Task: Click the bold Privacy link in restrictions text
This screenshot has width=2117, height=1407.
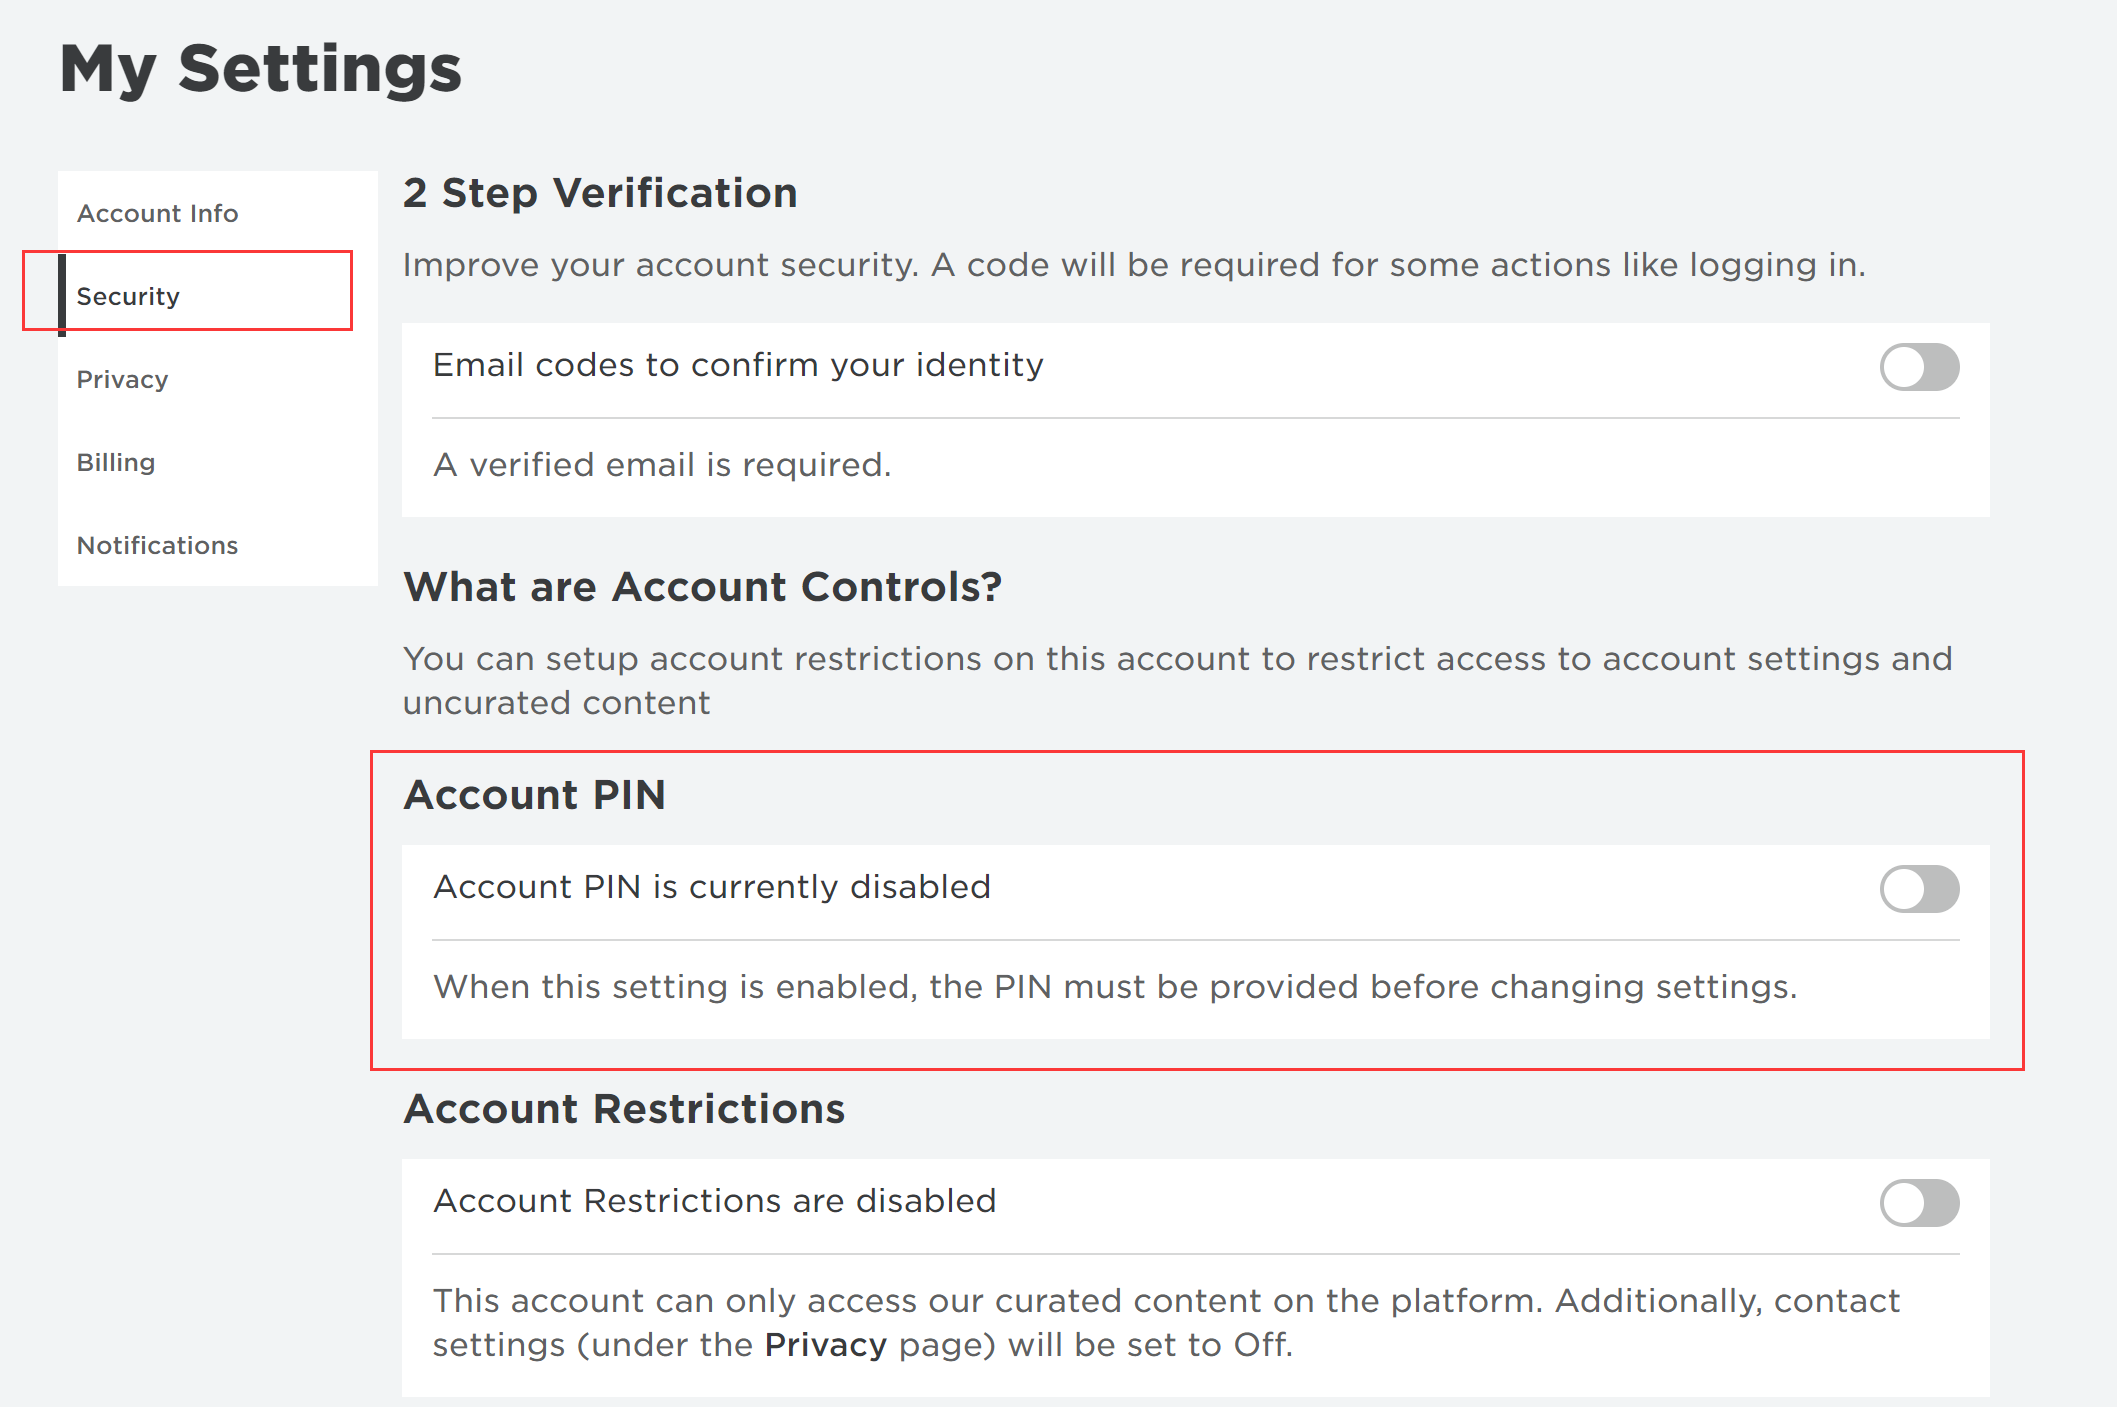Action: pyautogui.click(x=825, y=1345)
